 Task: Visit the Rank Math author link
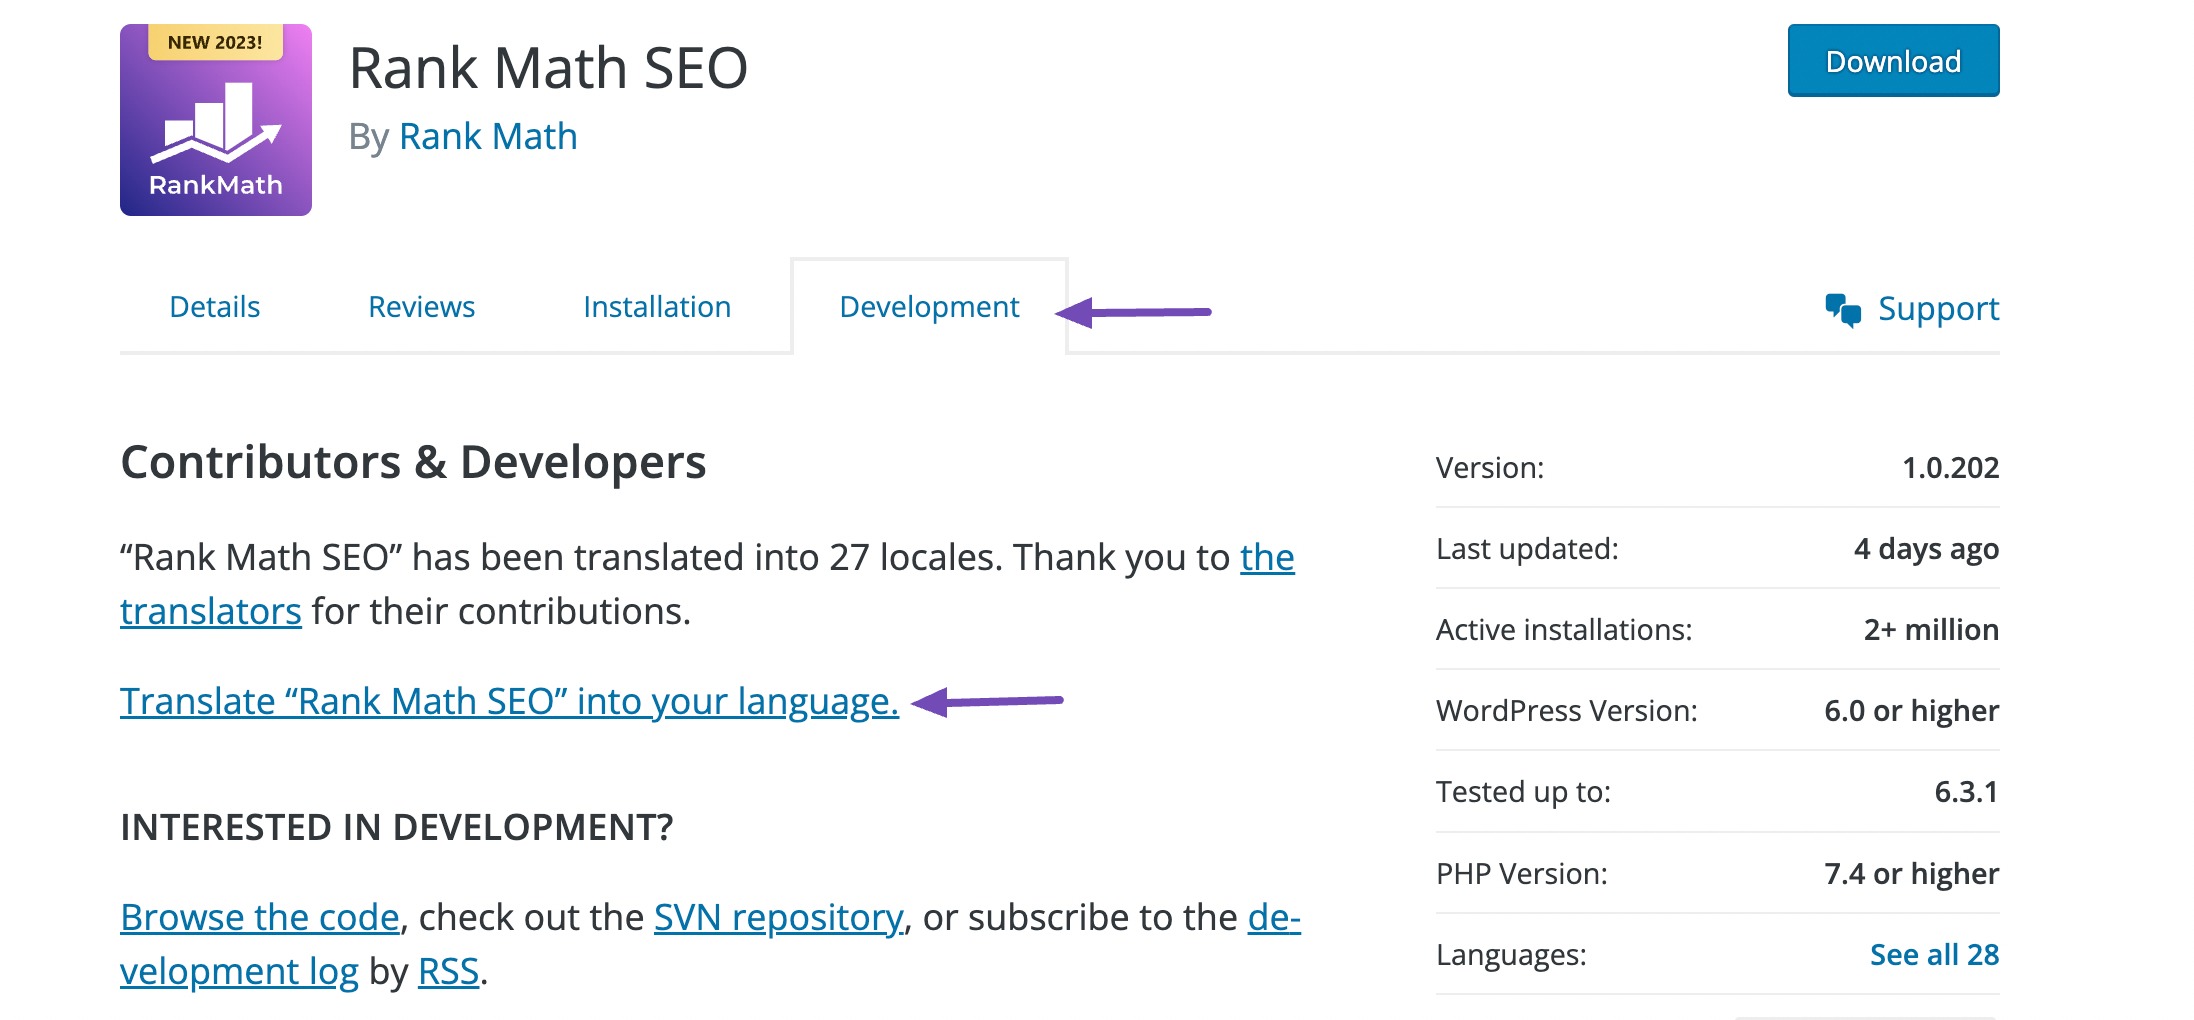[488, 136]
